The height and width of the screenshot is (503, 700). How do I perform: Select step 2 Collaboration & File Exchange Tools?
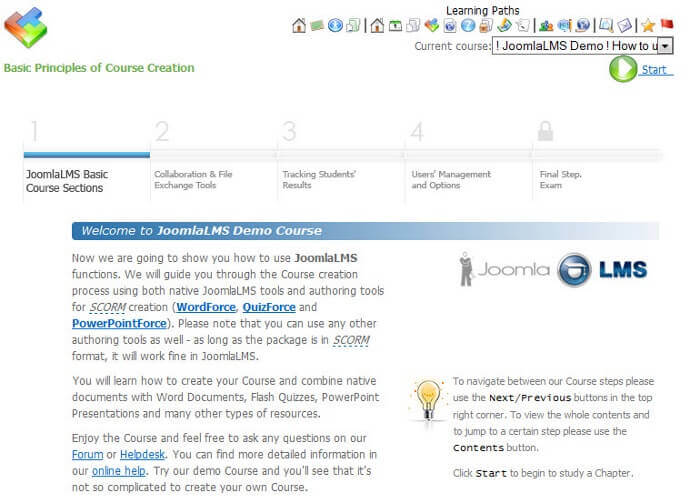[x=193, y=179]
